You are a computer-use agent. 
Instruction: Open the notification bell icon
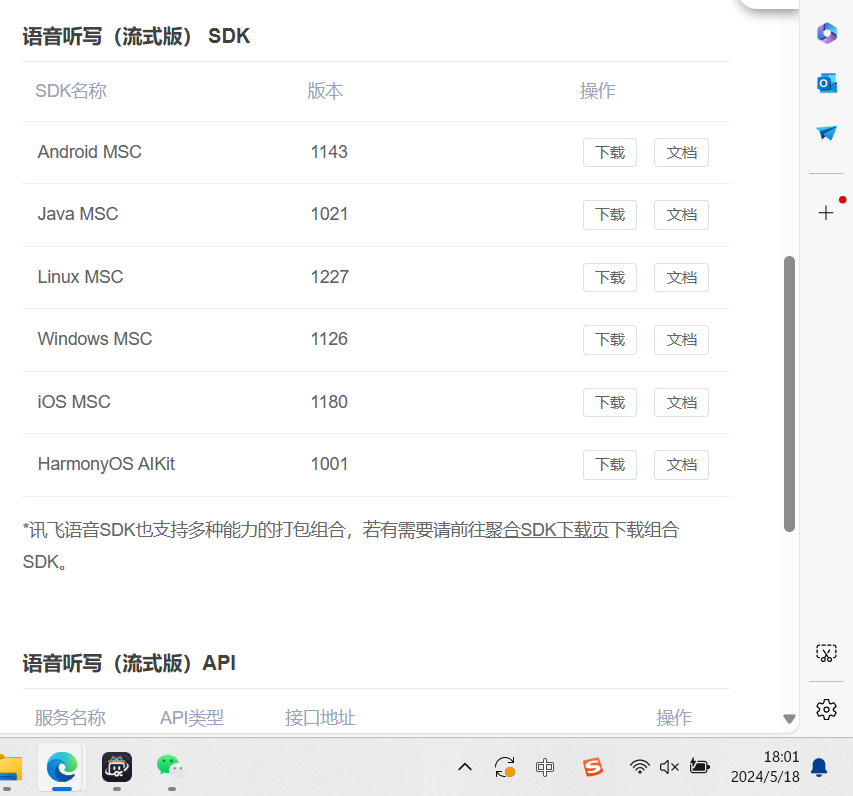(819, 767)
